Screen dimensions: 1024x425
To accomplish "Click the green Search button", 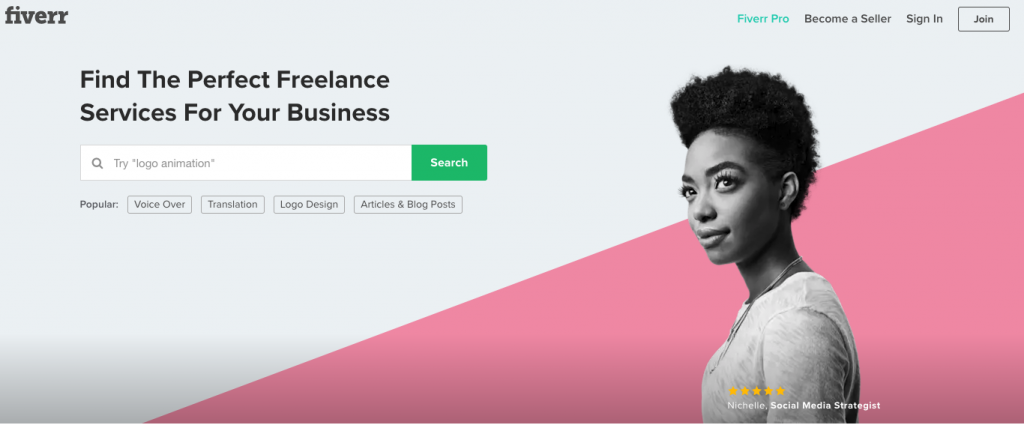I will tap(449, 163).
